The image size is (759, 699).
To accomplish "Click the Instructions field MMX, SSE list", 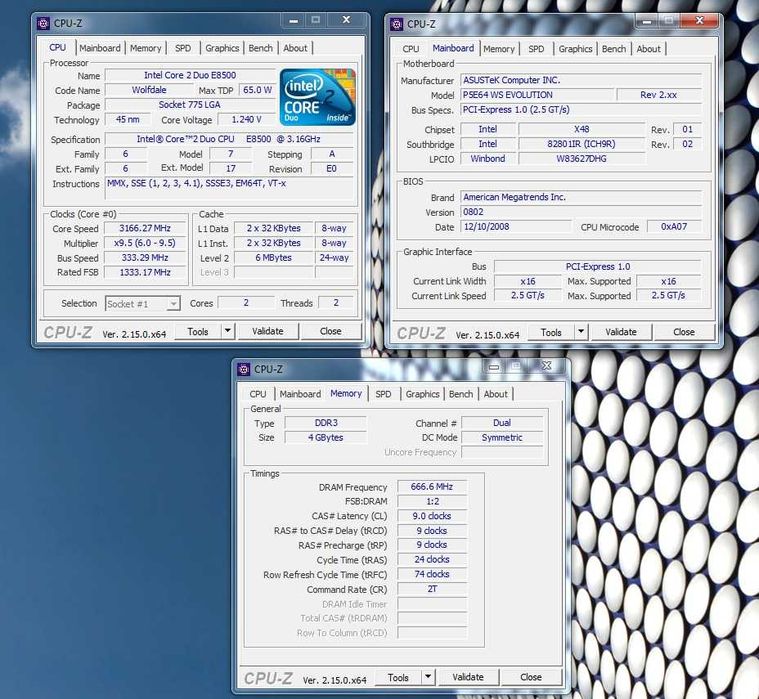I will 229,188.
